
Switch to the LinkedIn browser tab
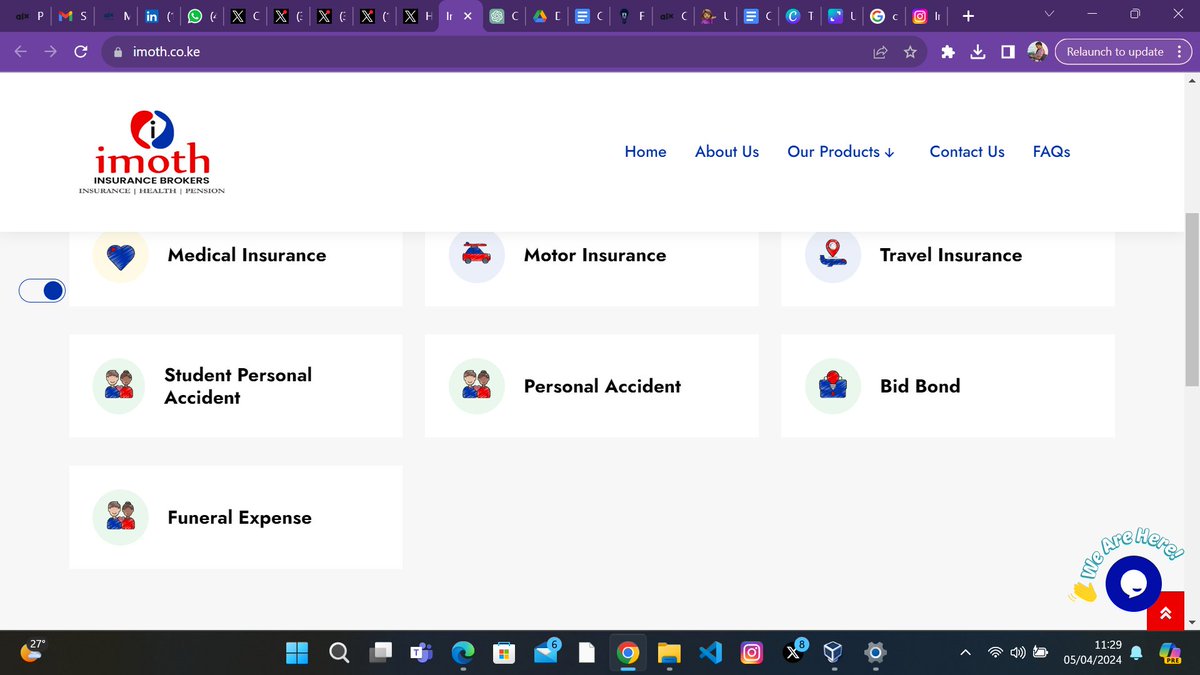158,16
